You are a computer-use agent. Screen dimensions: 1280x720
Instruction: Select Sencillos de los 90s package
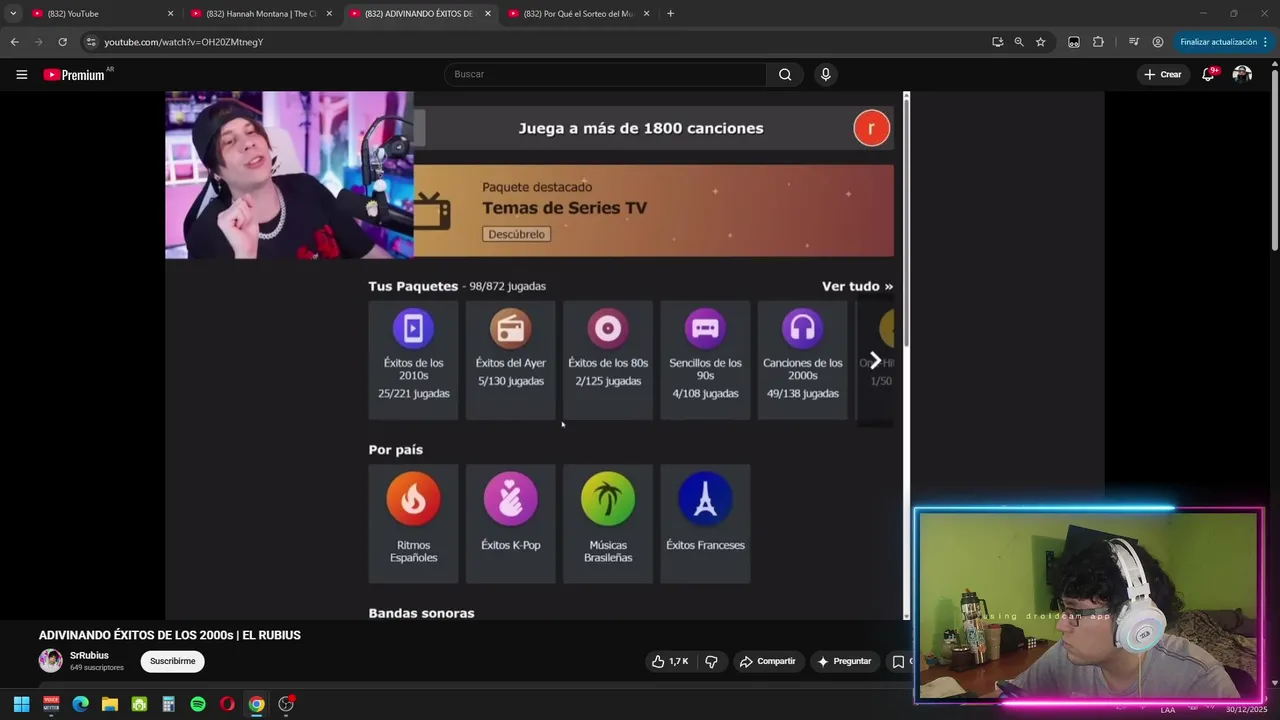pos(705,360)
